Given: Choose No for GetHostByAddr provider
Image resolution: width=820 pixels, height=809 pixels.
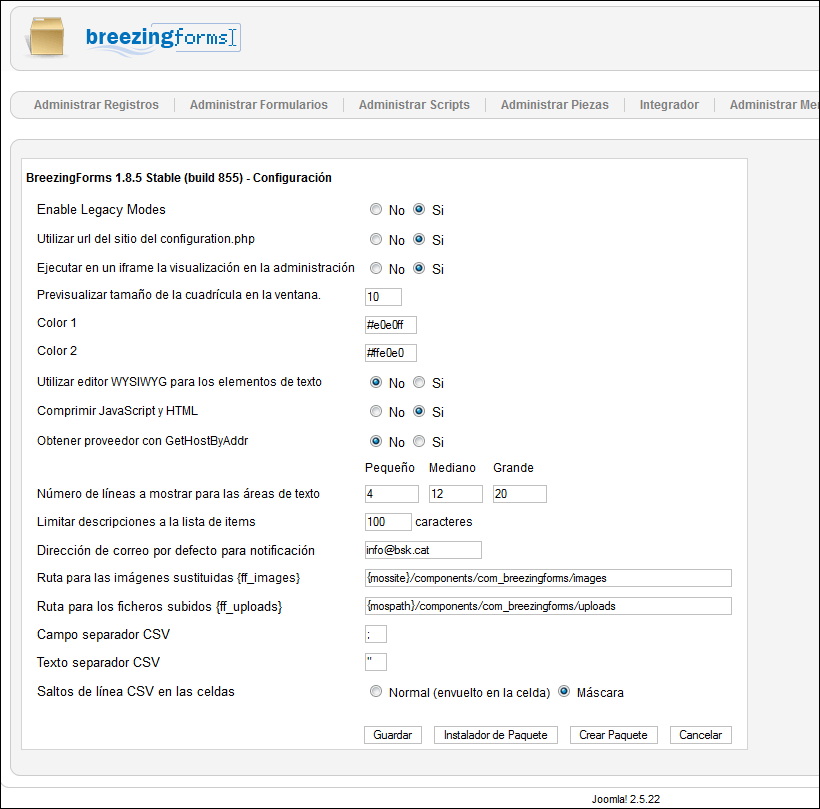Looking at the screenshot, I should 375,441.
